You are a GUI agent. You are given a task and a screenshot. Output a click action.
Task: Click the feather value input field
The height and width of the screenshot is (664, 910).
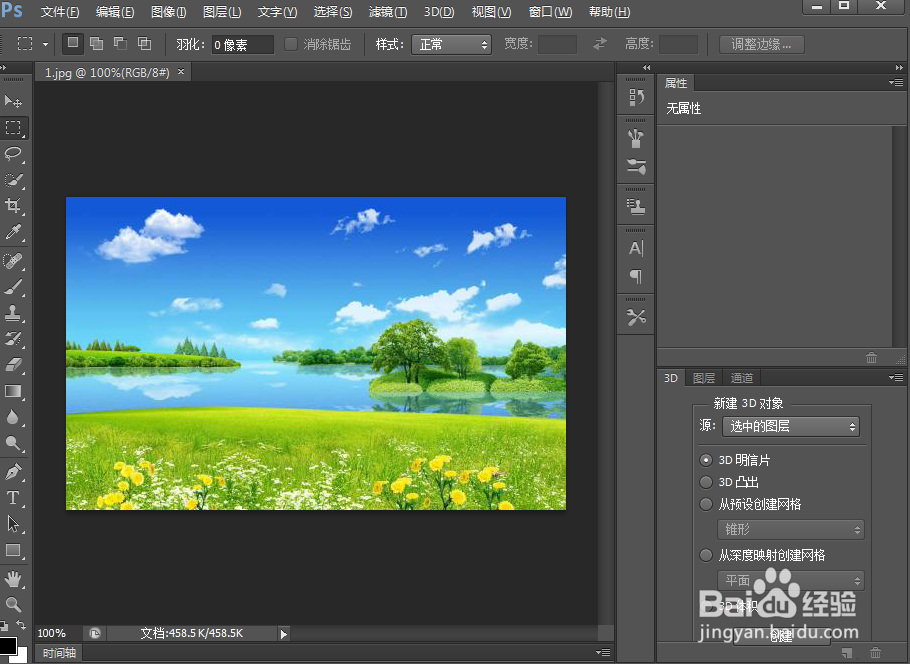click(243, 45)
